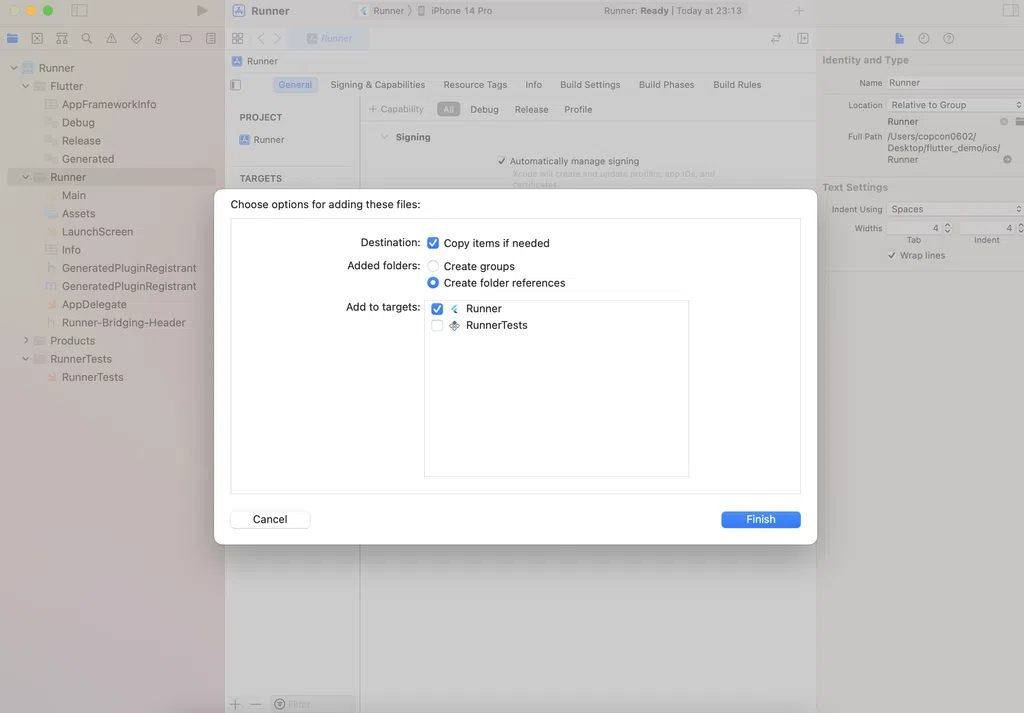The width and height of the screenshot is (1024, 713).
Task: Open the Test navigator diamond icon
Action: (136, 39)
